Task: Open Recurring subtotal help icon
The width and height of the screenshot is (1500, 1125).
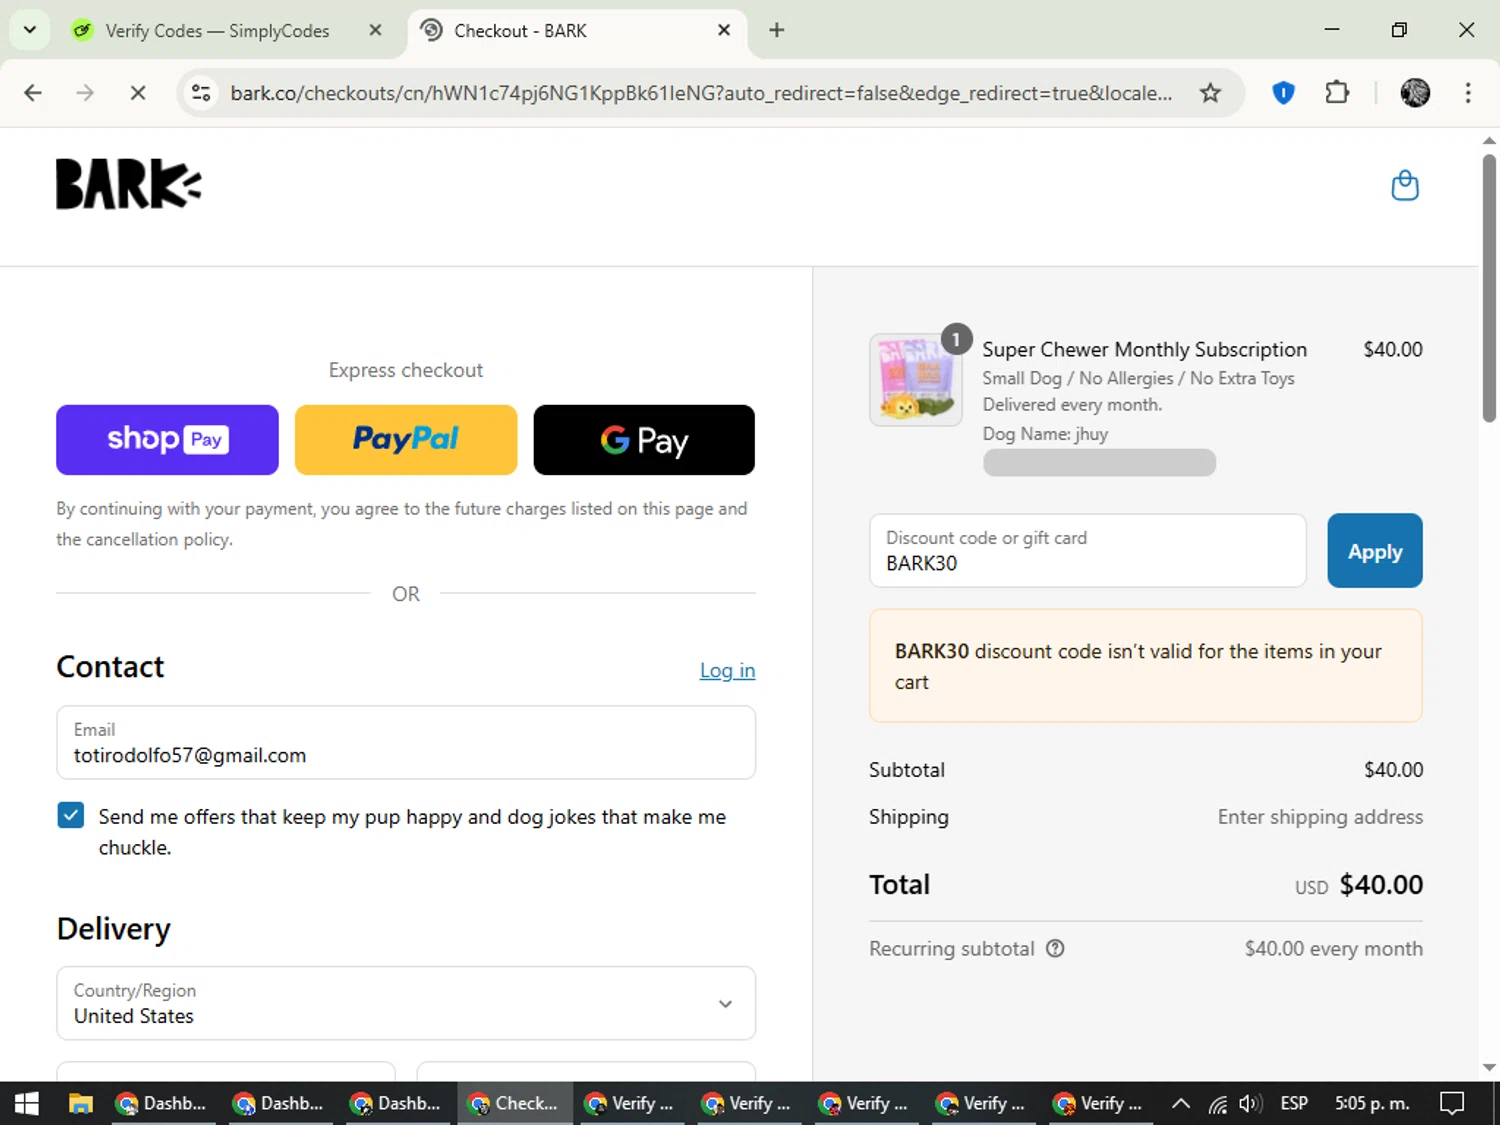Action: [x=1055, y=948]
